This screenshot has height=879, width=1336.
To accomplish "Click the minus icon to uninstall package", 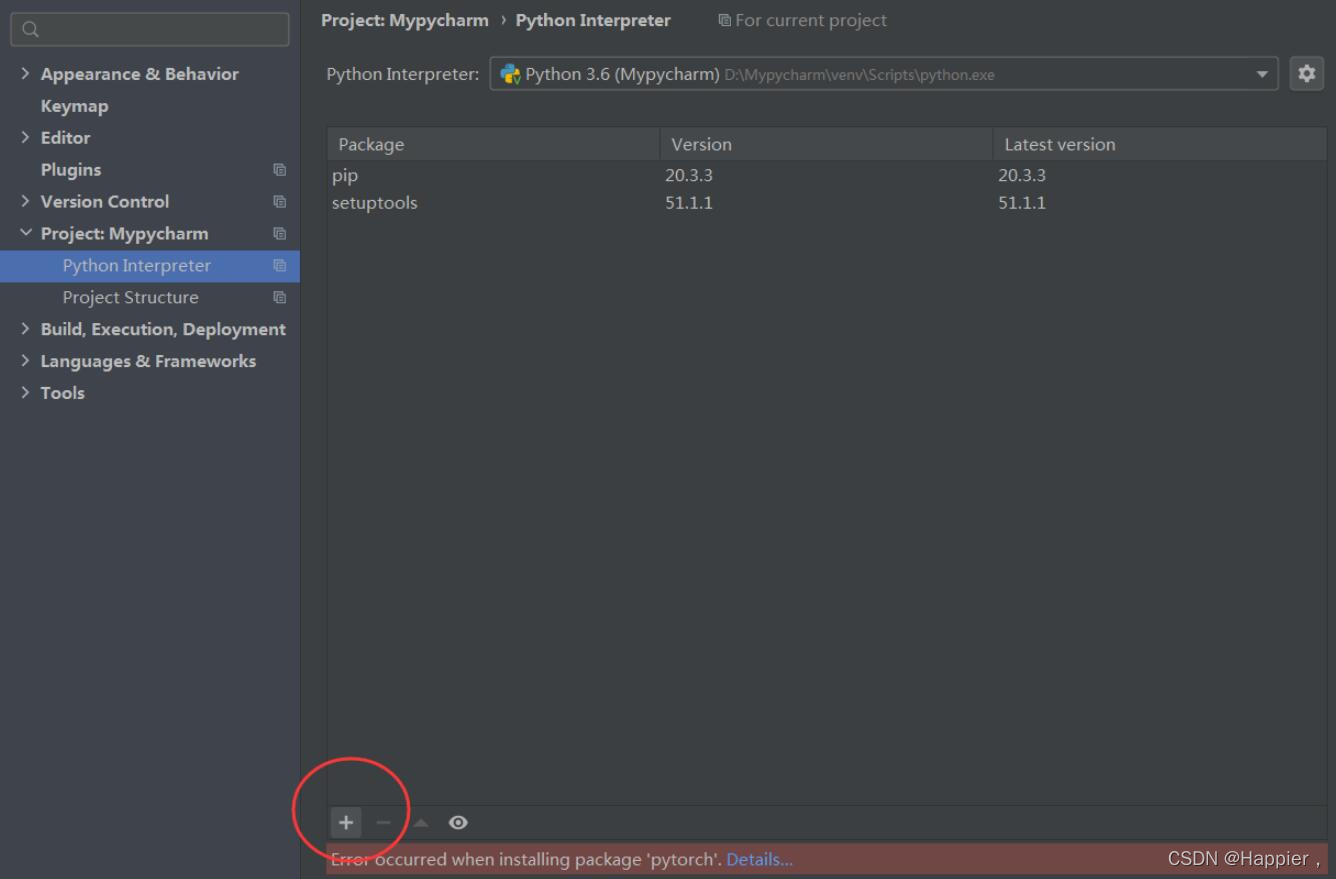I will pyautogui.click(x=384, y=823).
